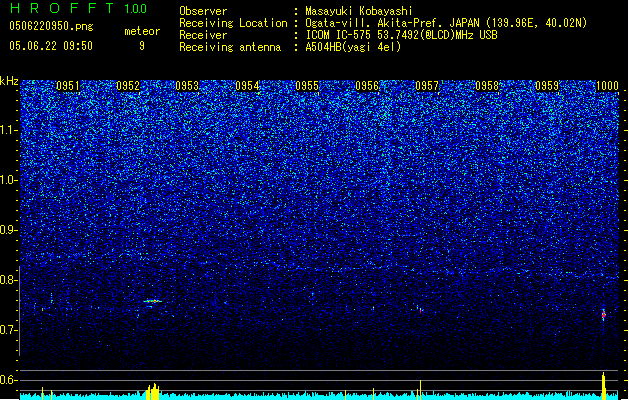Click the HROFFT 1.0.0 title text
This screenshot has height=400, width=629.
[x=79, y=8]
